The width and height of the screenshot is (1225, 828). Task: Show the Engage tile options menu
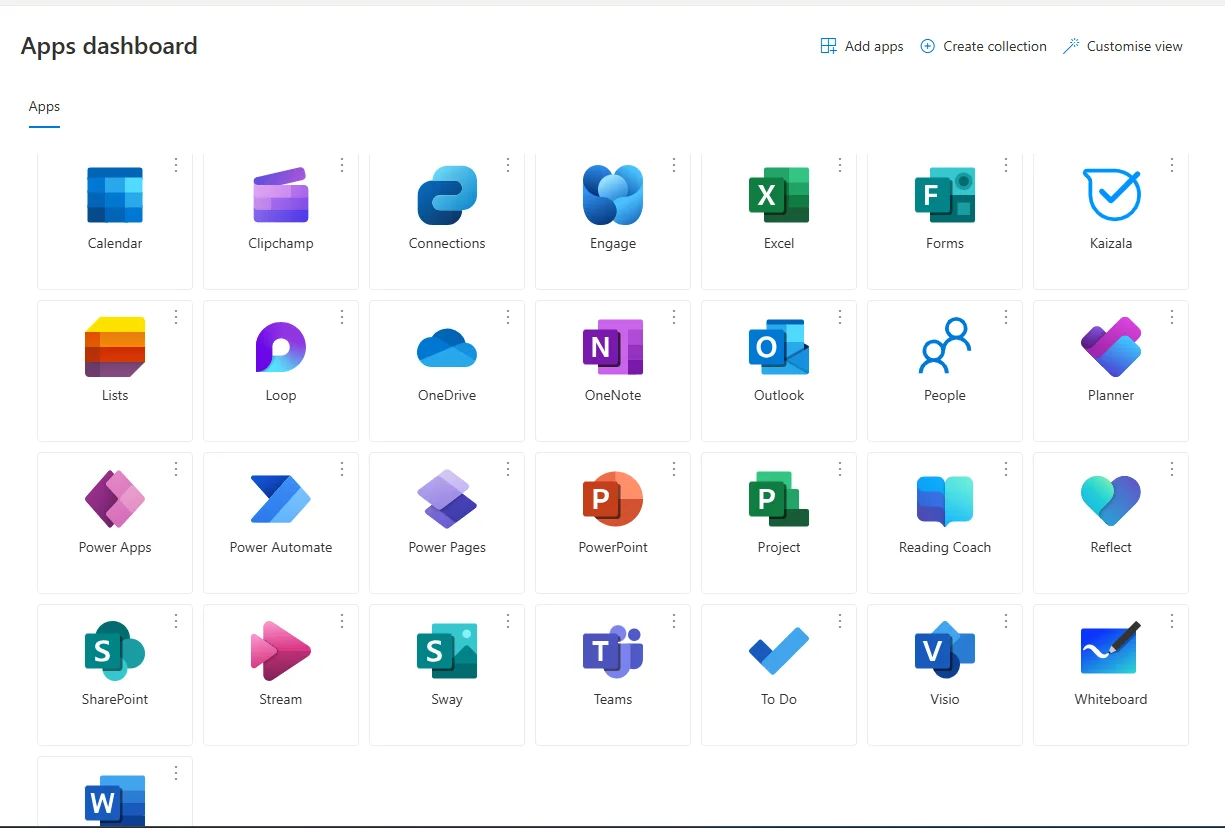674,165
